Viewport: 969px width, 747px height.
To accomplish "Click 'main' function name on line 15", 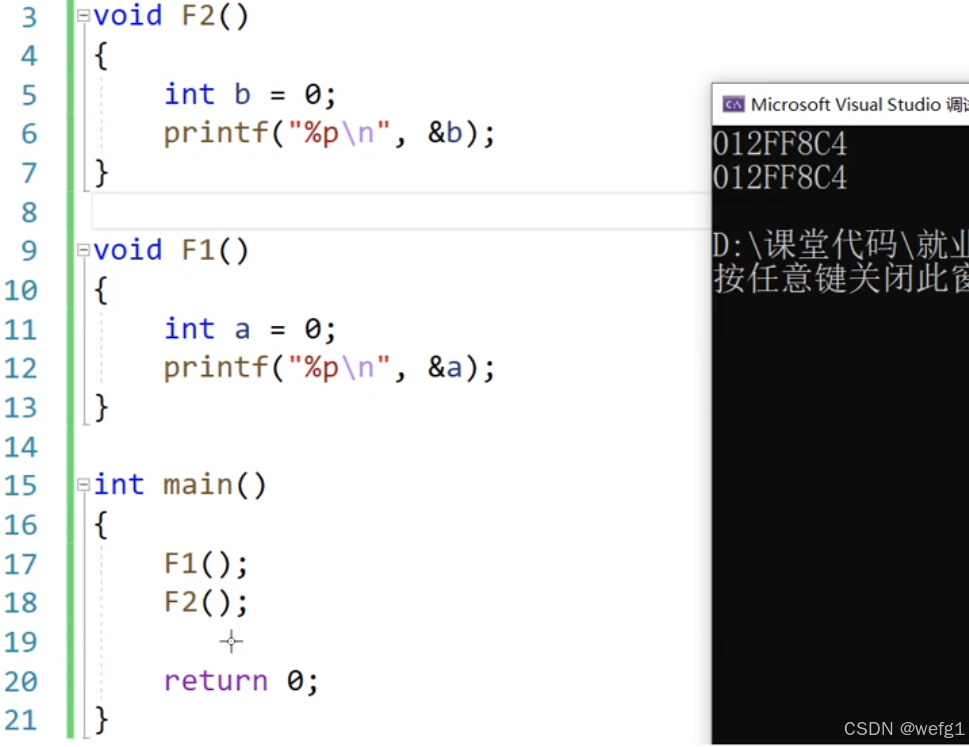I will (x=198, y=485).
